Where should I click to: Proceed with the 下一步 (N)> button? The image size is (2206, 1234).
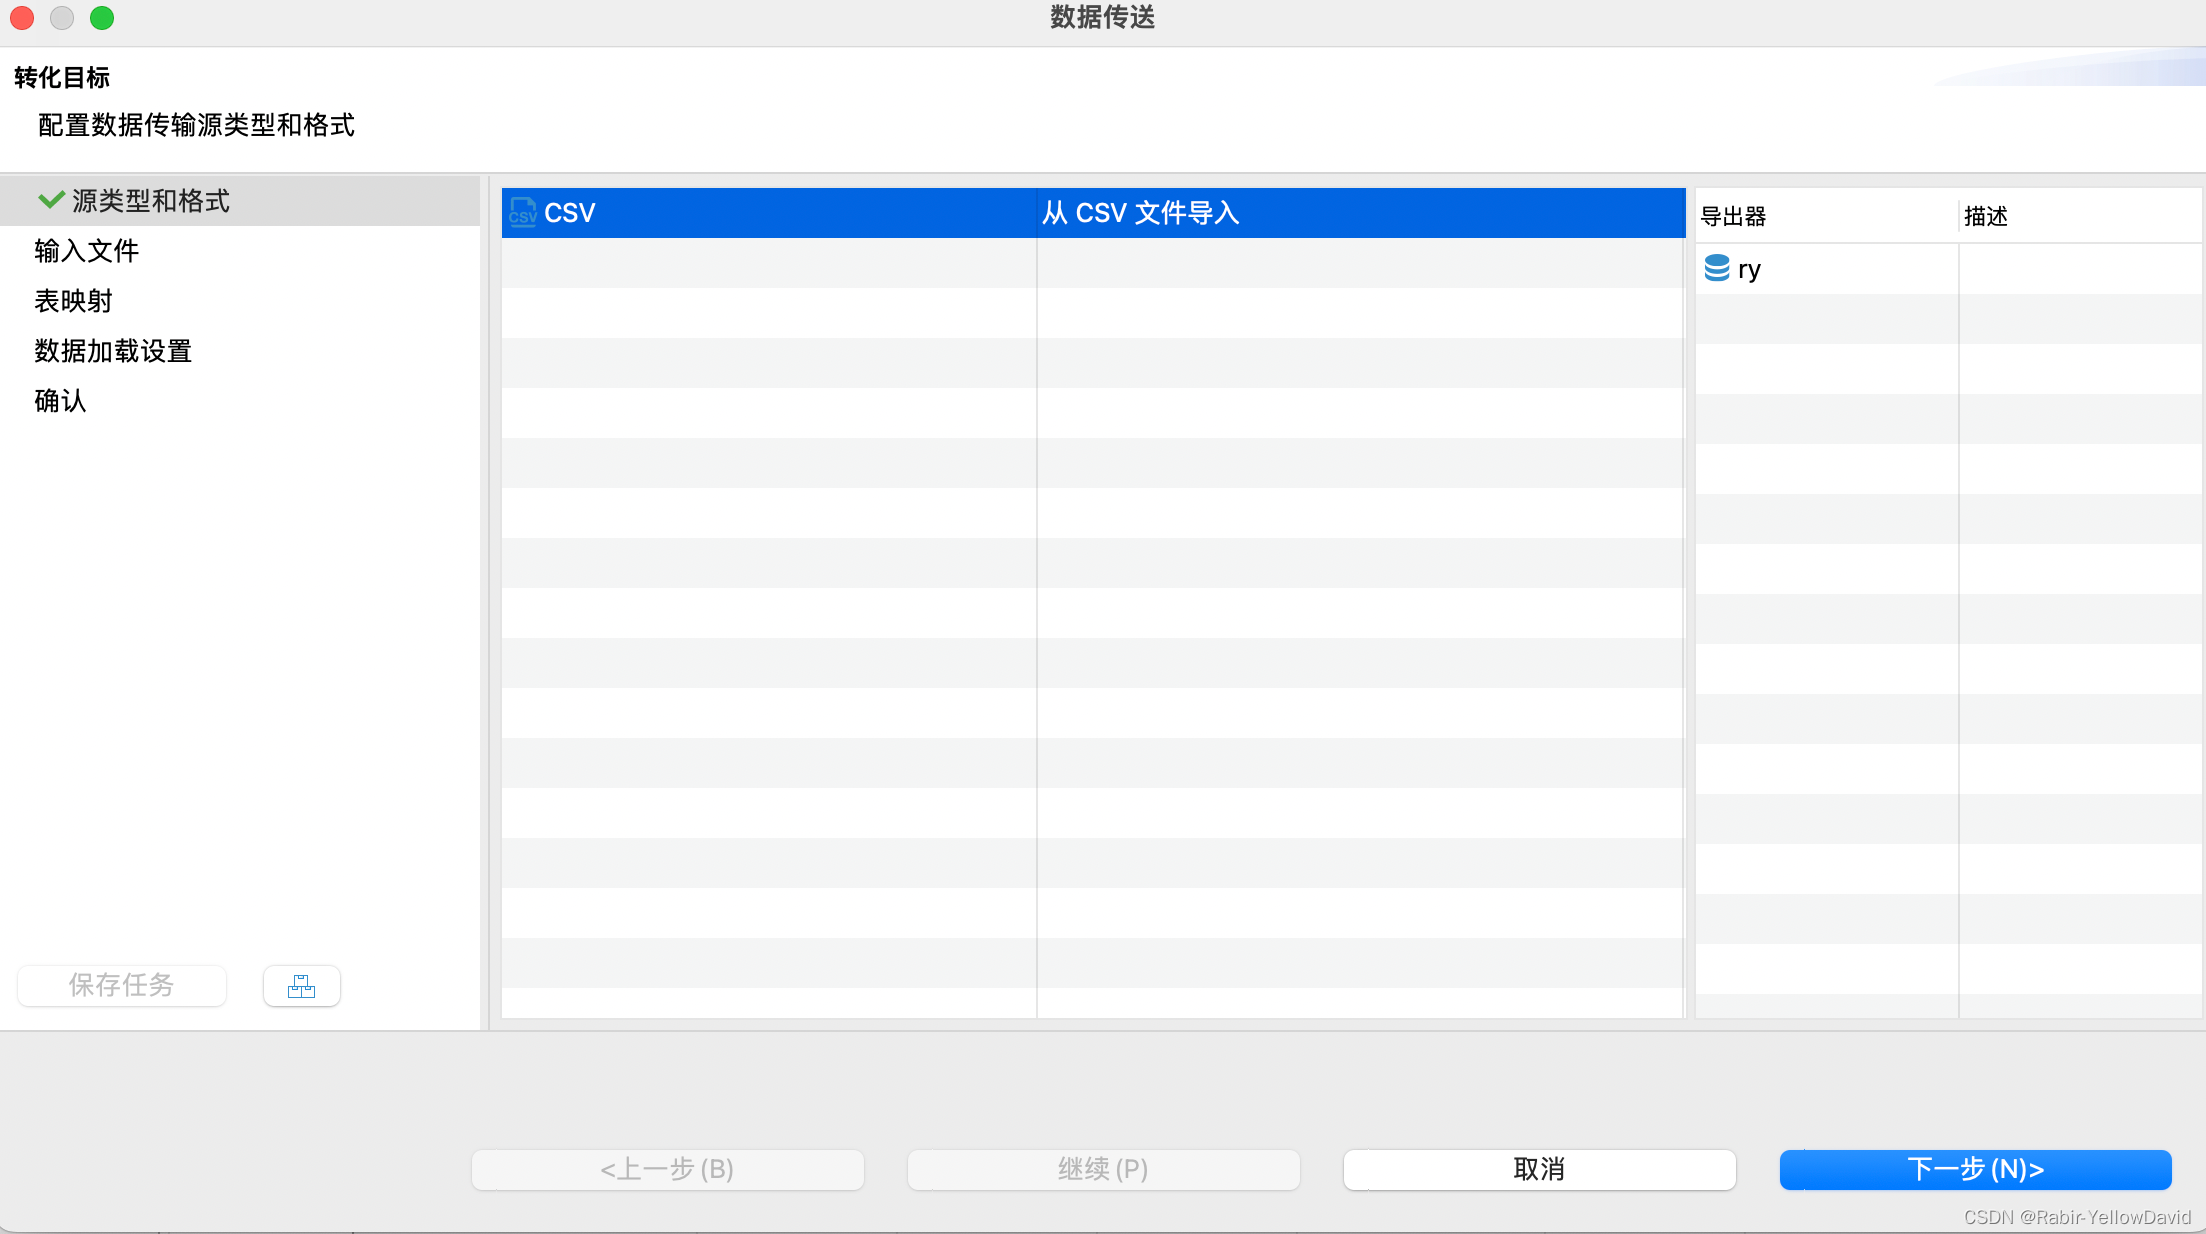[1976, 1169]
